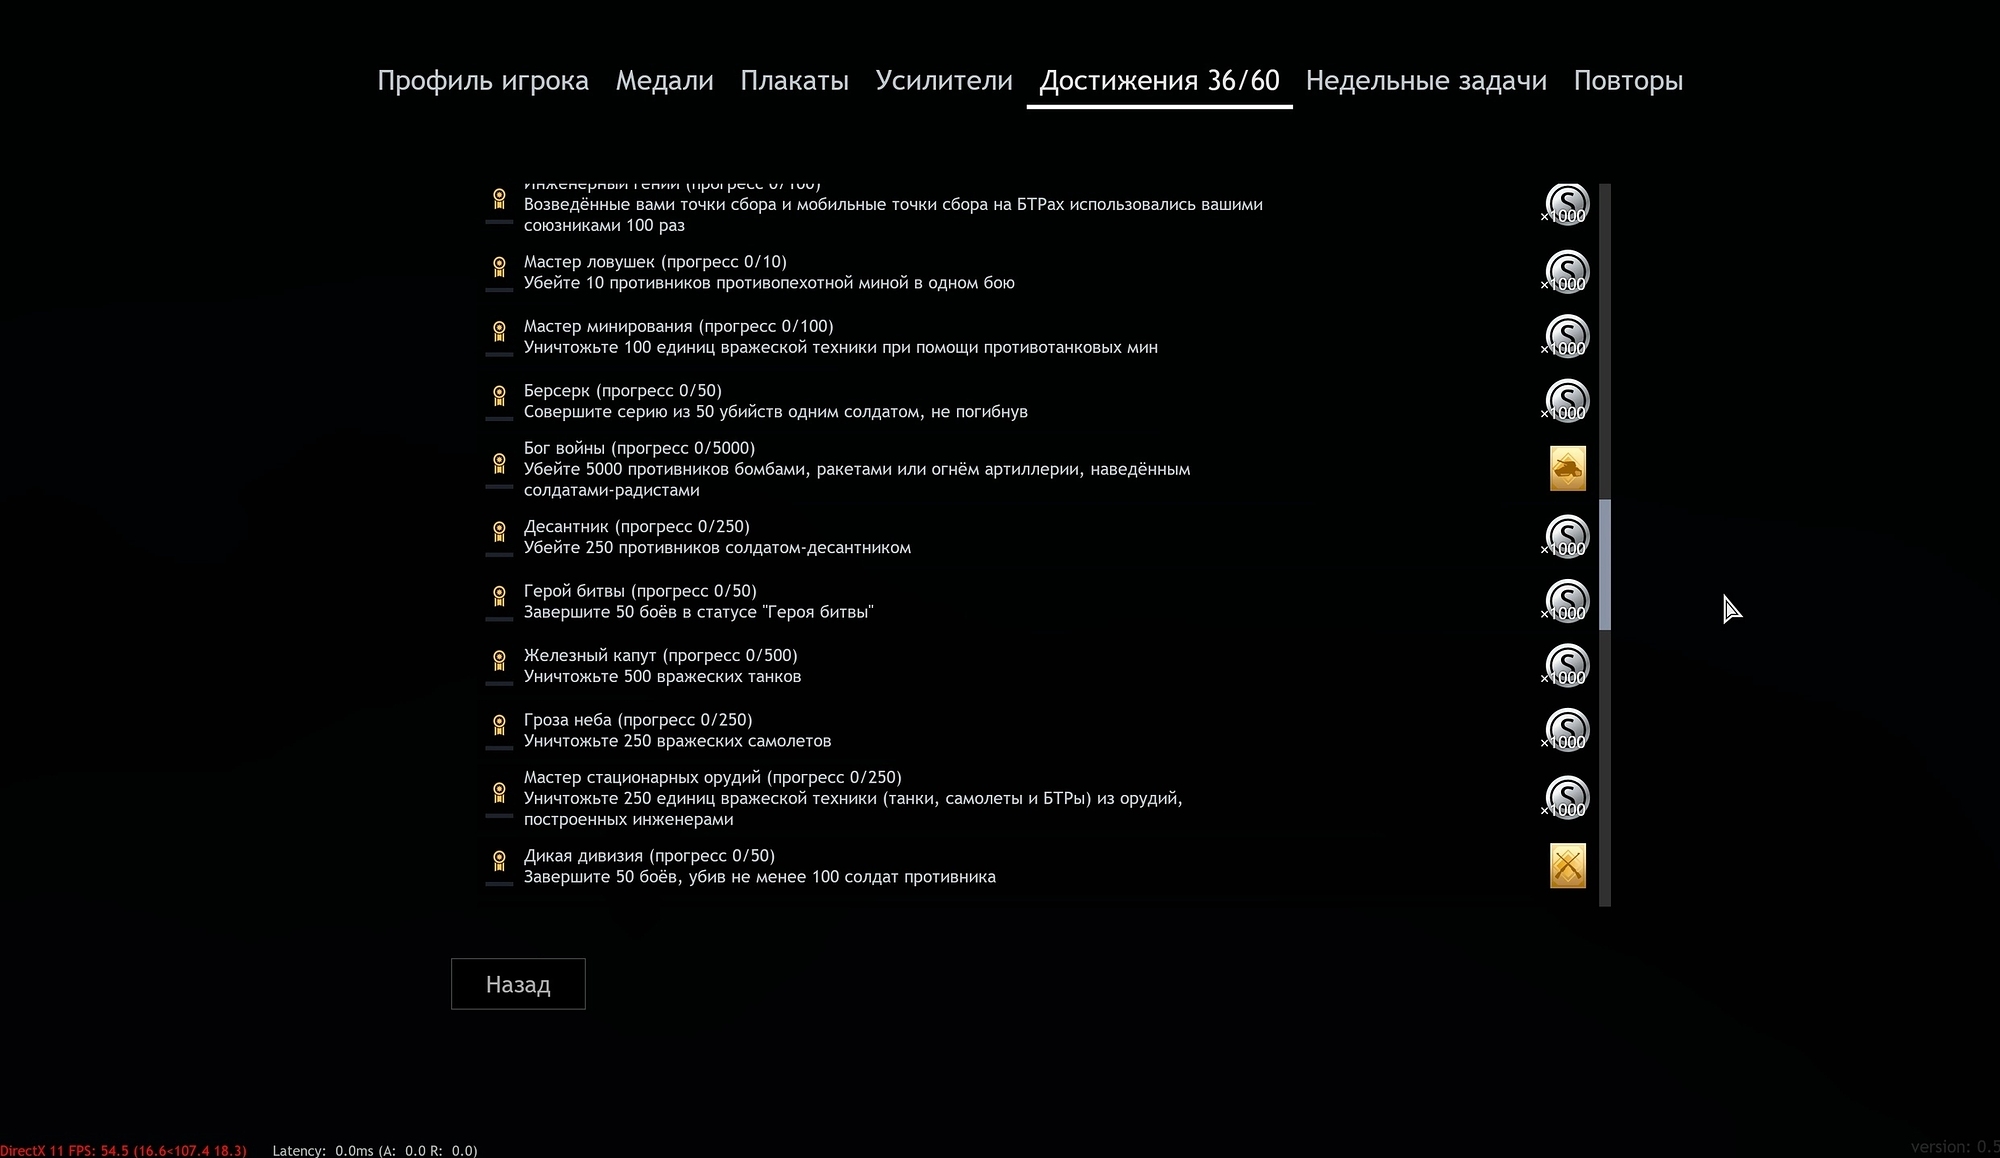Click the crossed-weapons reward icon for Дикая дивизия
The image size is (2000, 1158).
coord(1567,866)
